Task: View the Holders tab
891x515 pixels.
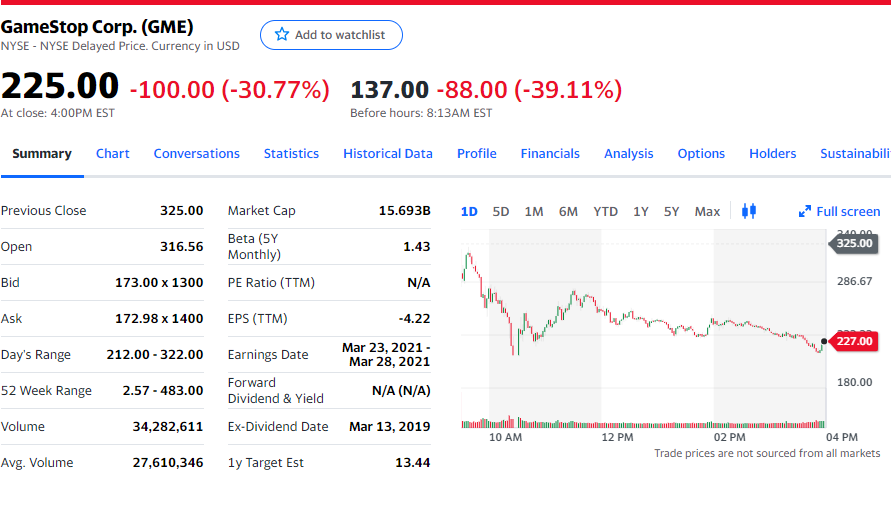Action: coord(772,153)
